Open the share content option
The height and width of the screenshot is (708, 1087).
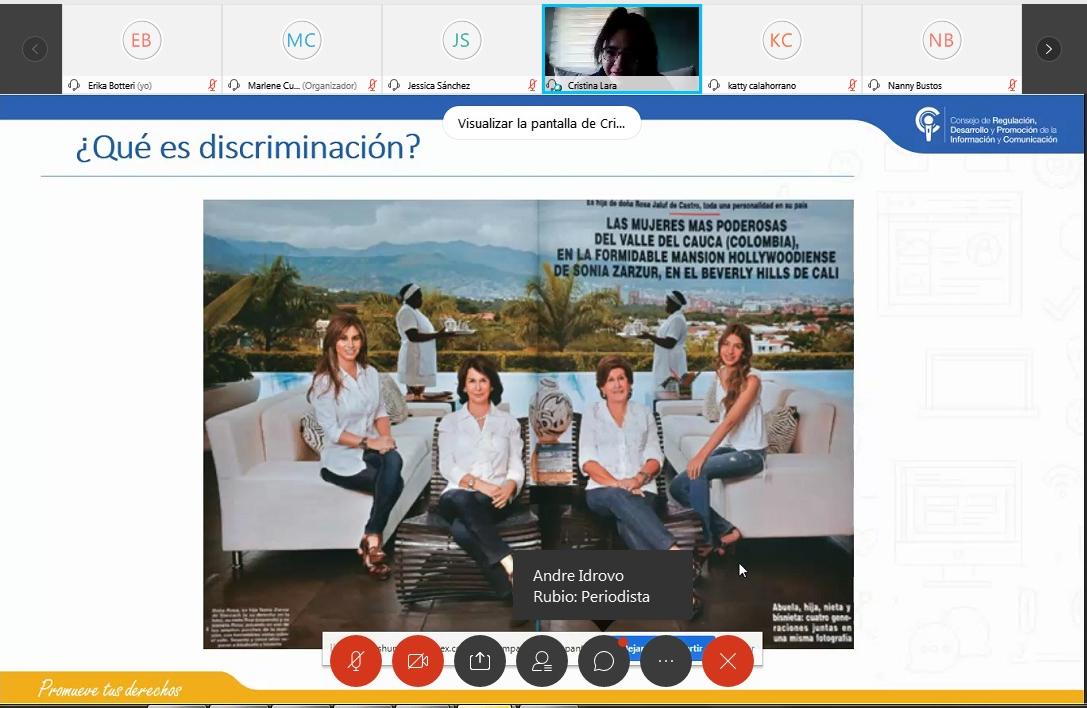(480, 661)
